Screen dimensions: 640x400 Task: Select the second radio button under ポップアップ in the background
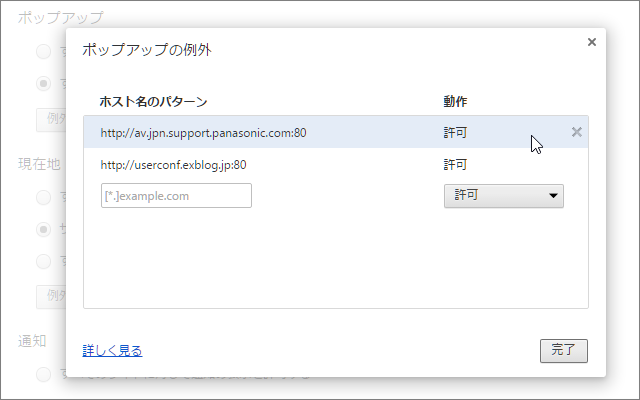click(44, 83)
